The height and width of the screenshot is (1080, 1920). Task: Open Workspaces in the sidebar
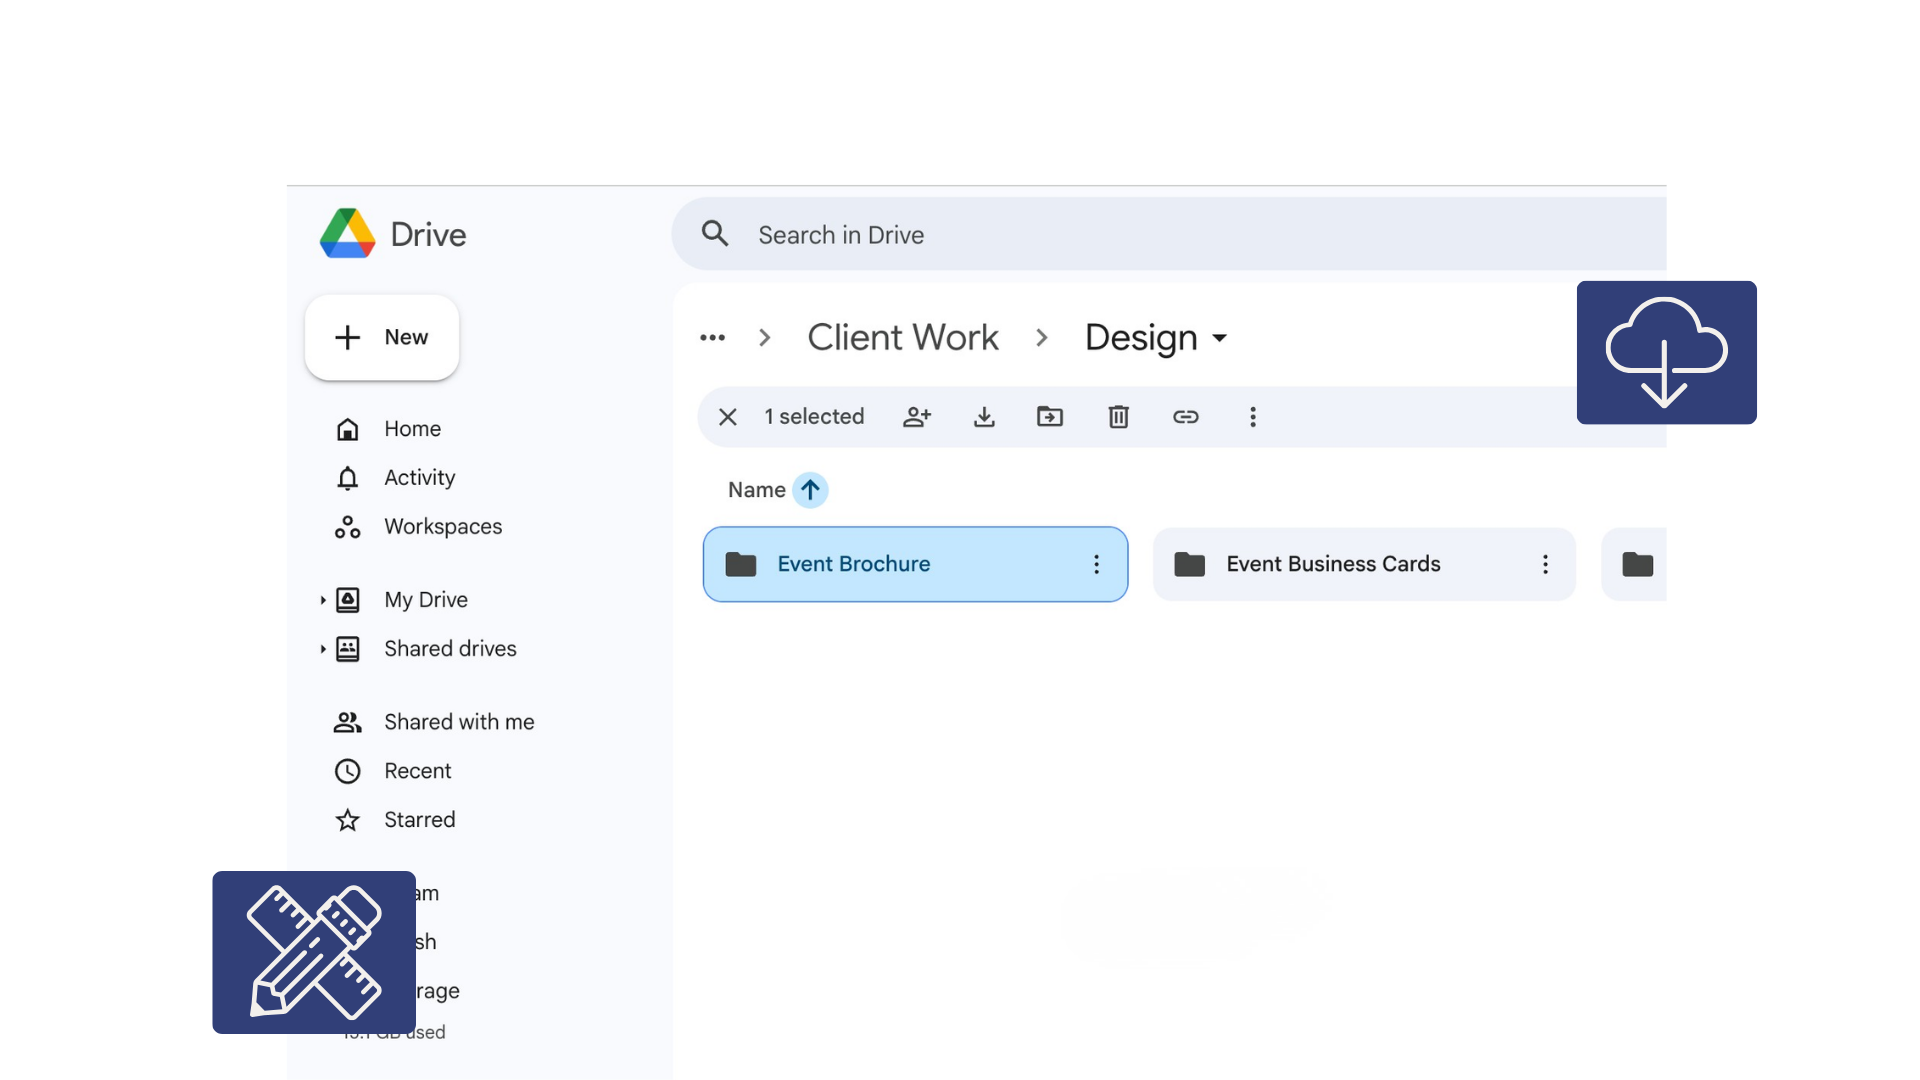pyautogui.click(x=443, y=527)
